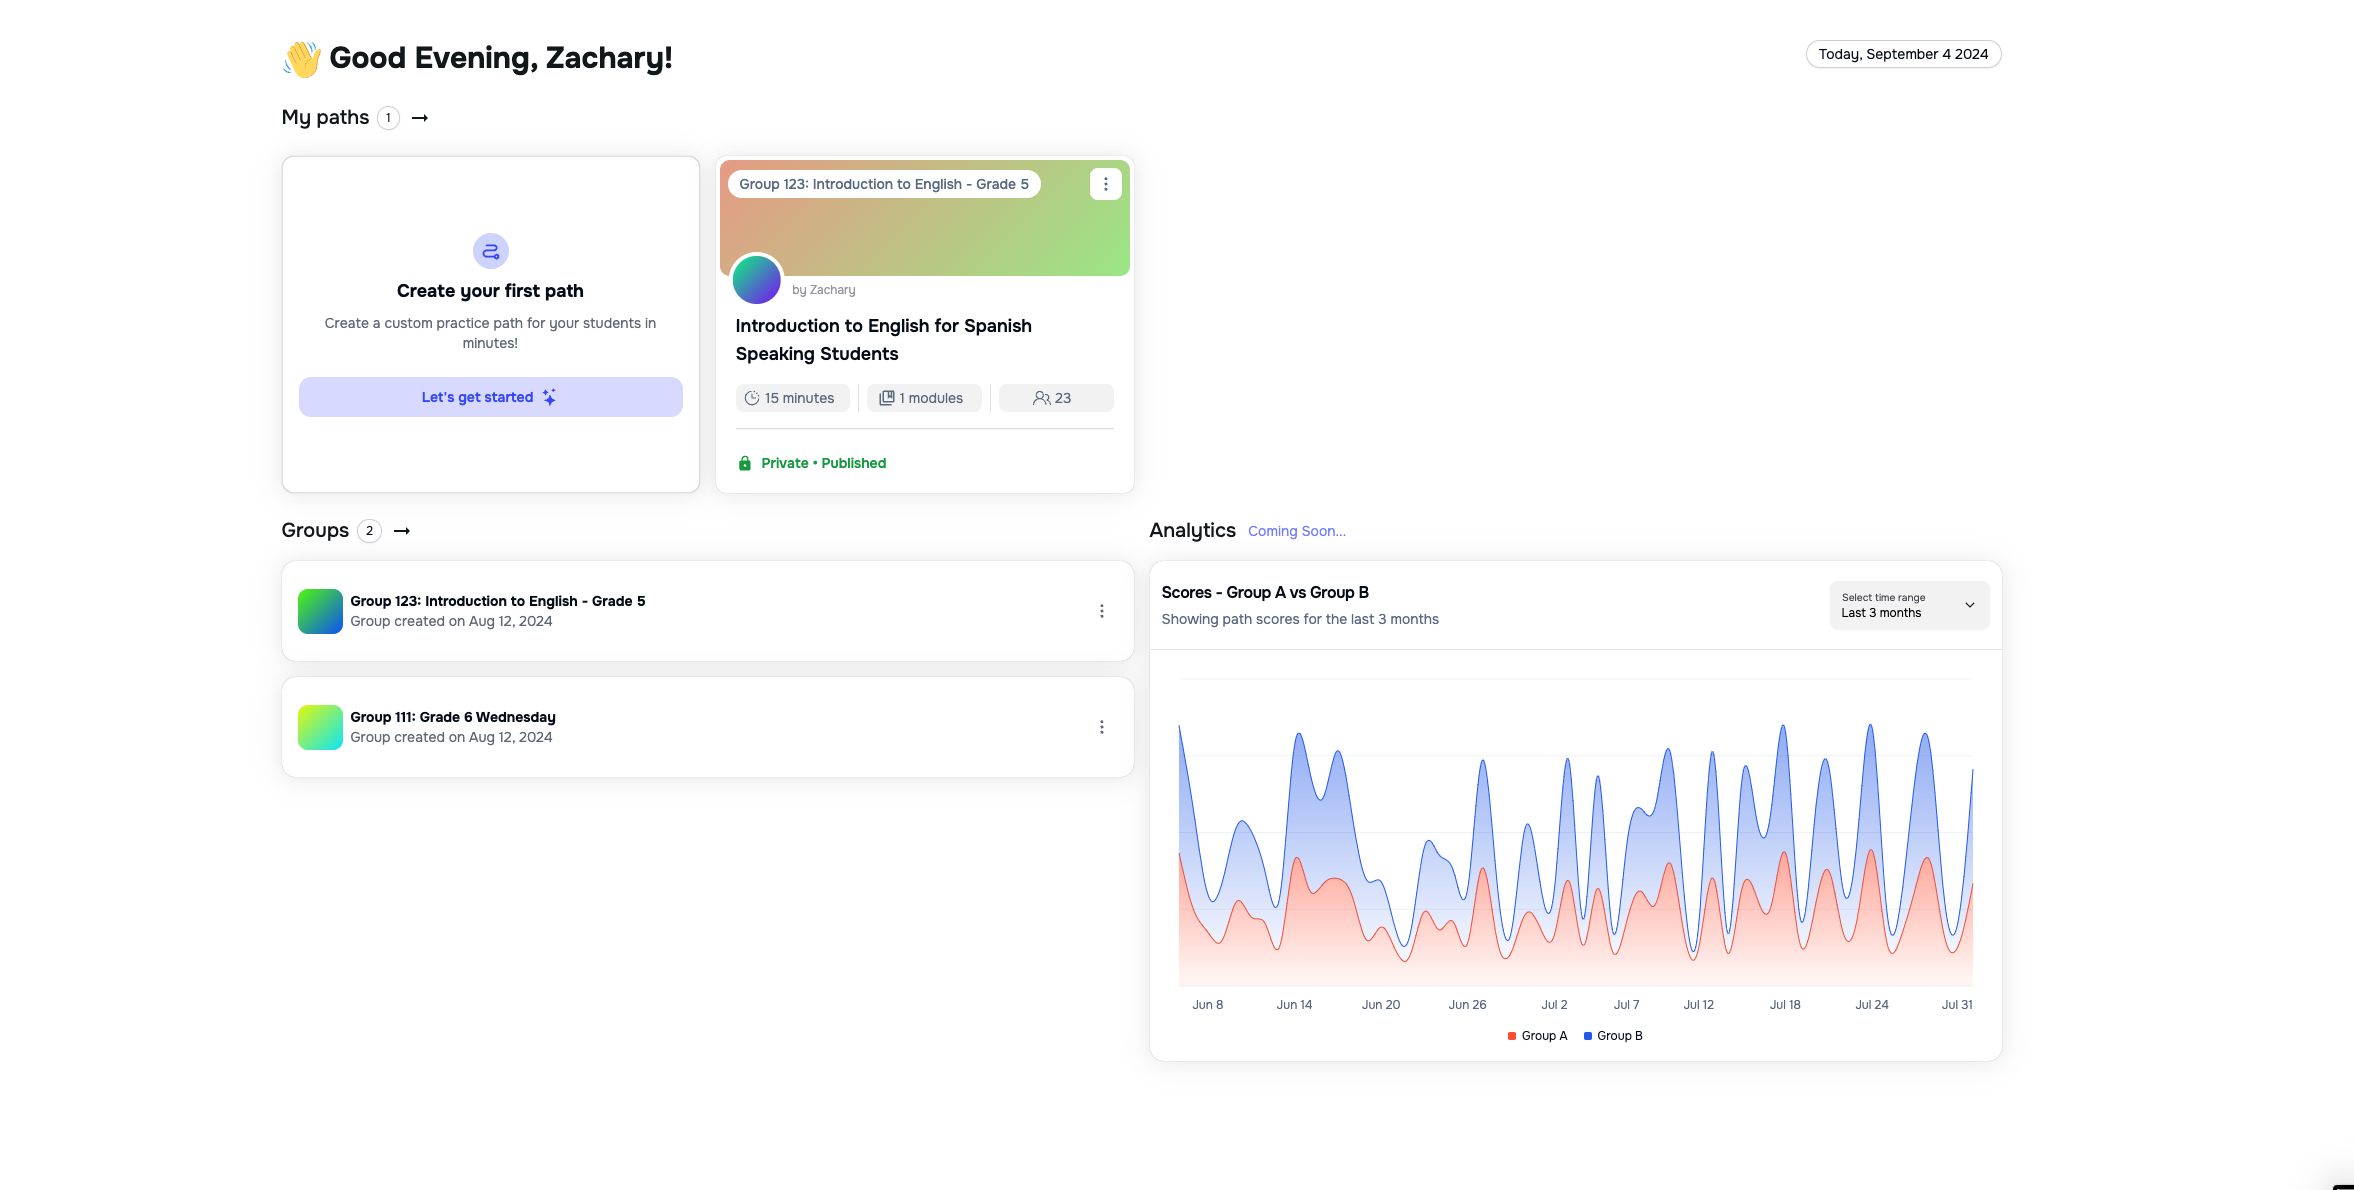Open the options menu for Group 123 row
The width and height of the screenshot is (2354, 1190).
(x=1102, y=611)
